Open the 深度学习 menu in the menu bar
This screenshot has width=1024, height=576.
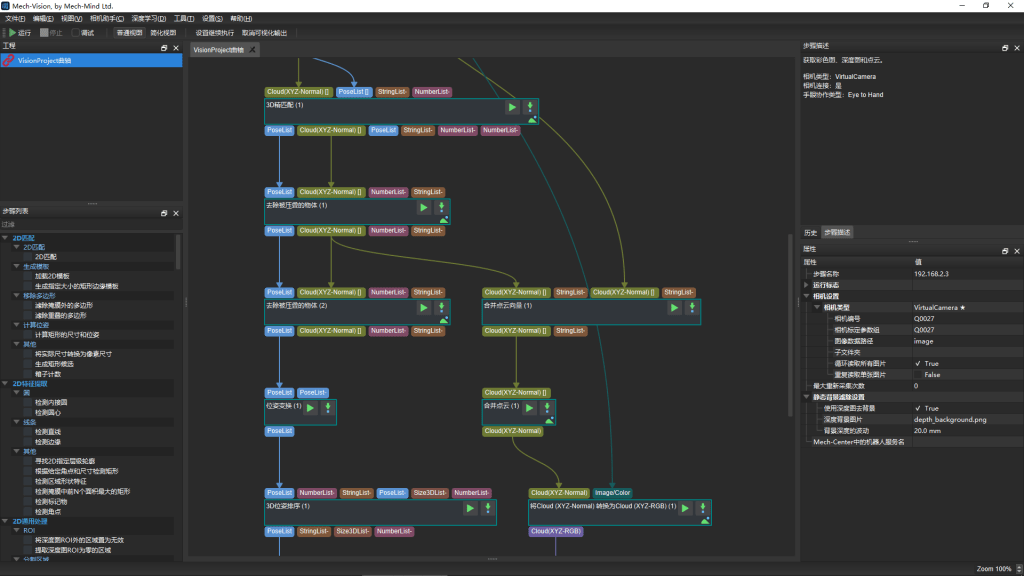tap(148, 18)
